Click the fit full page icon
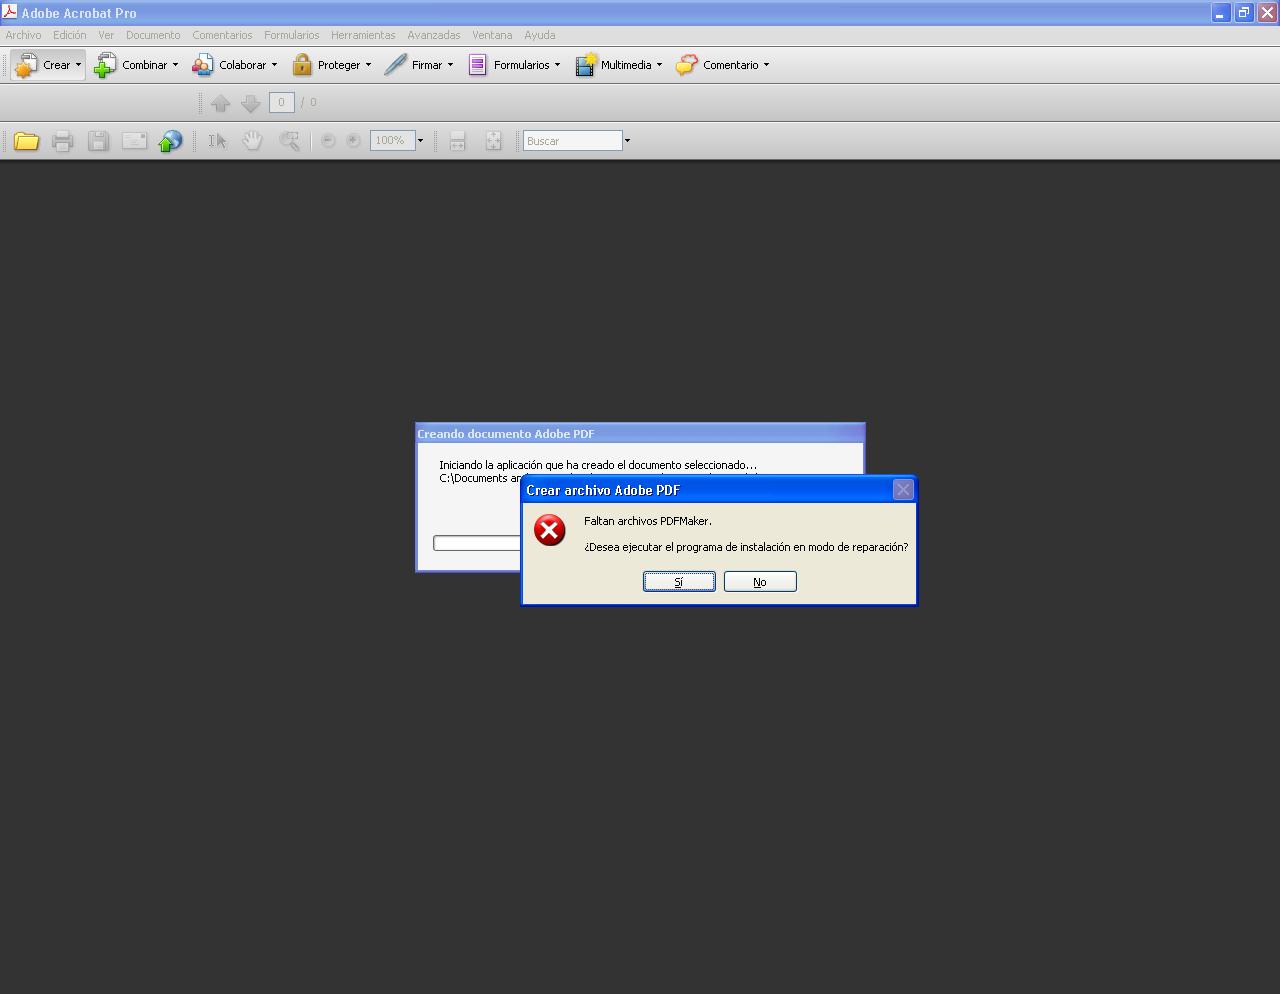The height and width of the screenshot is (994, 1280). click(493, 141)
